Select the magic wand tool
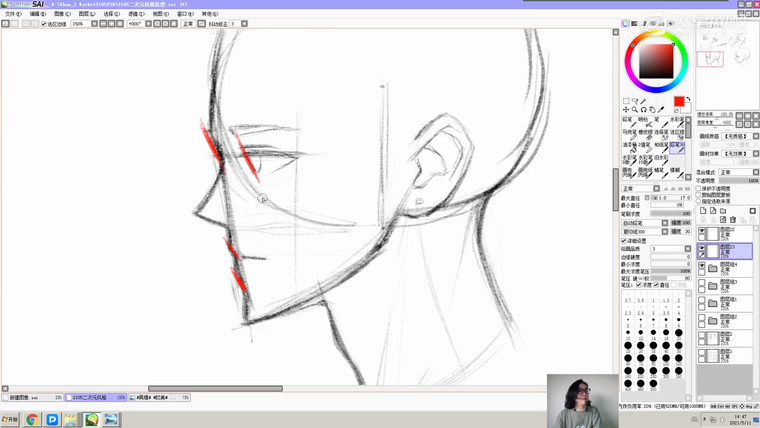760x428 pixels. click(x=642, y=101)
